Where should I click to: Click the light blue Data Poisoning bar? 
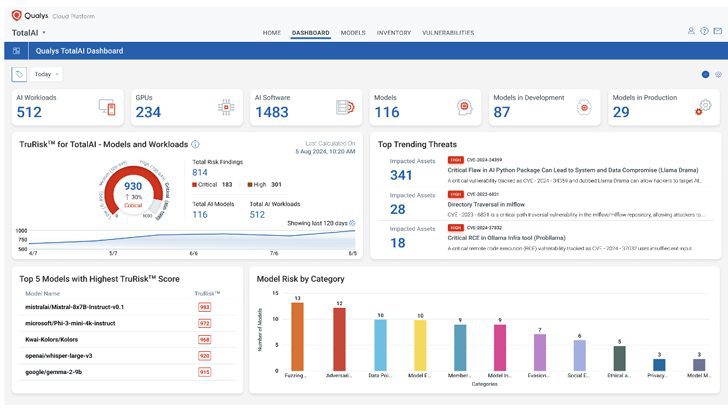click(380, 345)
